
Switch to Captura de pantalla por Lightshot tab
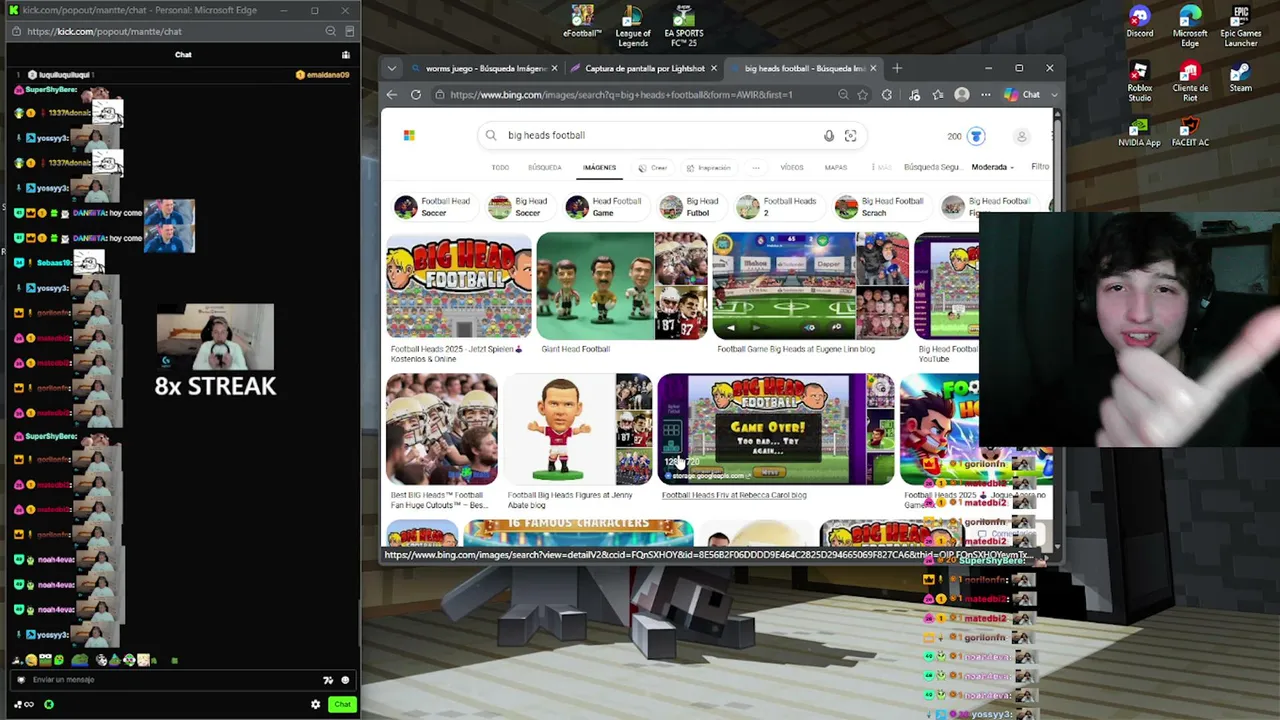pos(645,69)
